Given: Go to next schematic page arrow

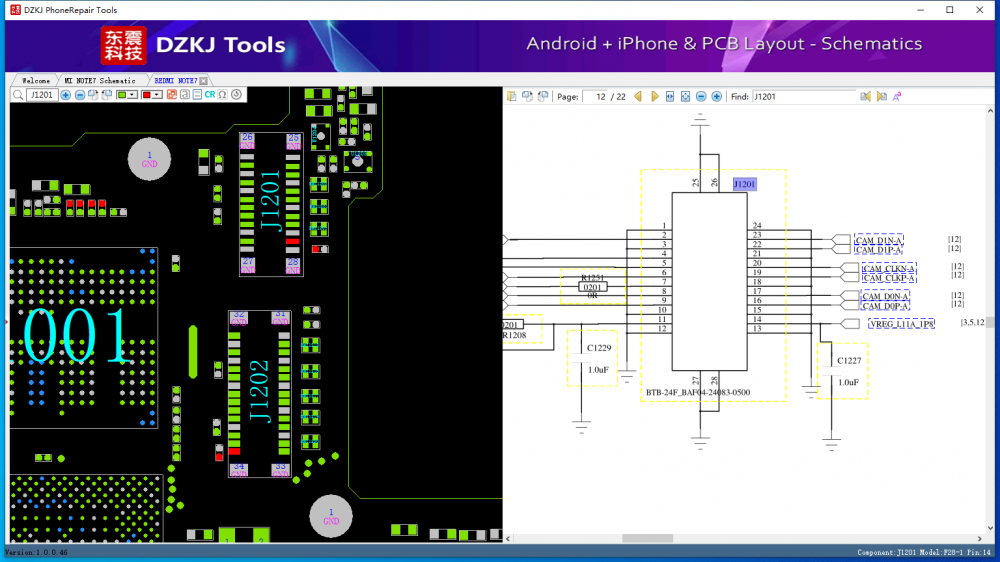Looking at the screenshot, I should [x=654, y=97].
